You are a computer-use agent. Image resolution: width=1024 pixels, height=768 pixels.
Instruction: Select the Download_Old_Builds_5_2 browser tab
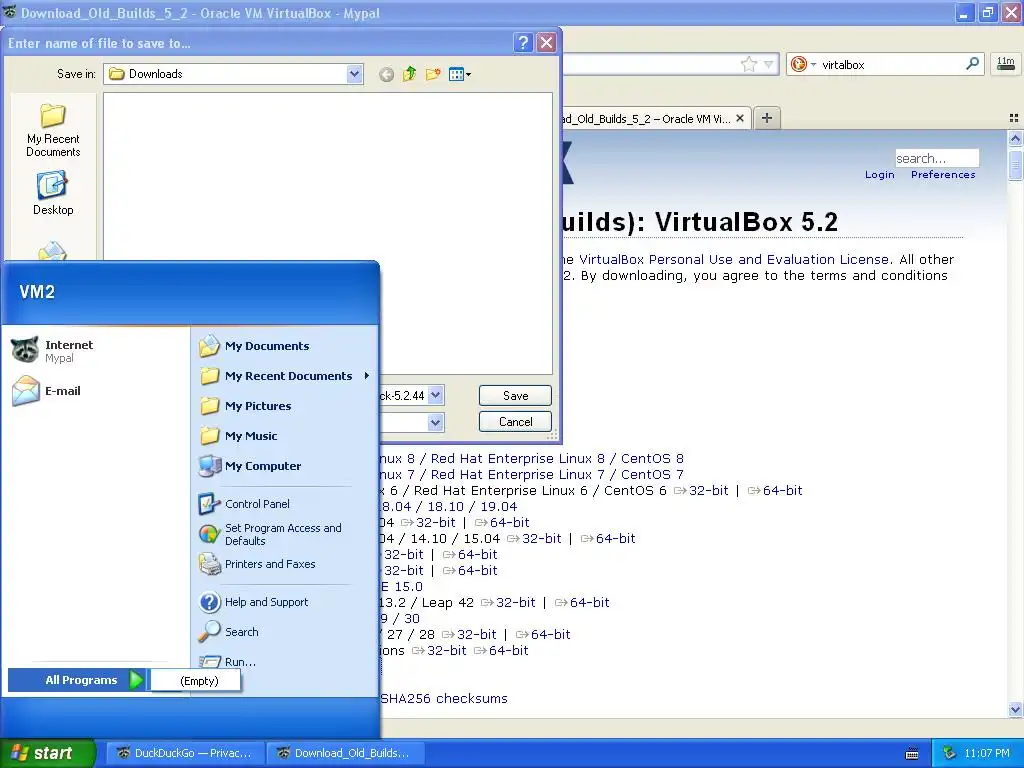(x=647, y=119)
